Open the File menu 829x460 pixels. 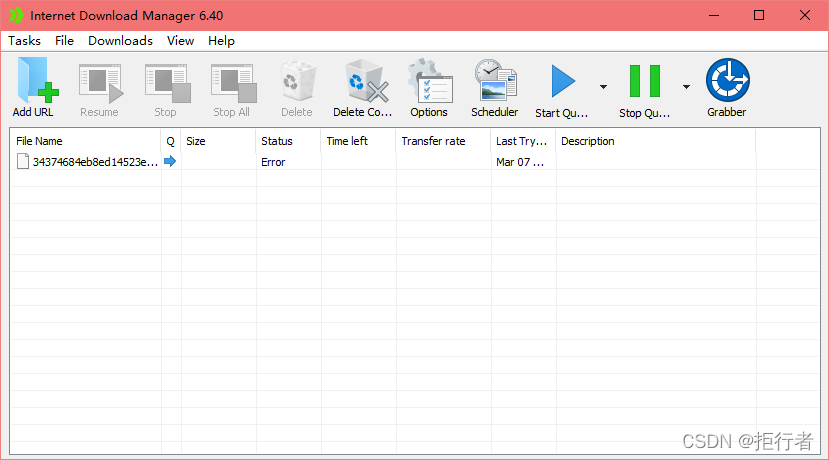65,41
